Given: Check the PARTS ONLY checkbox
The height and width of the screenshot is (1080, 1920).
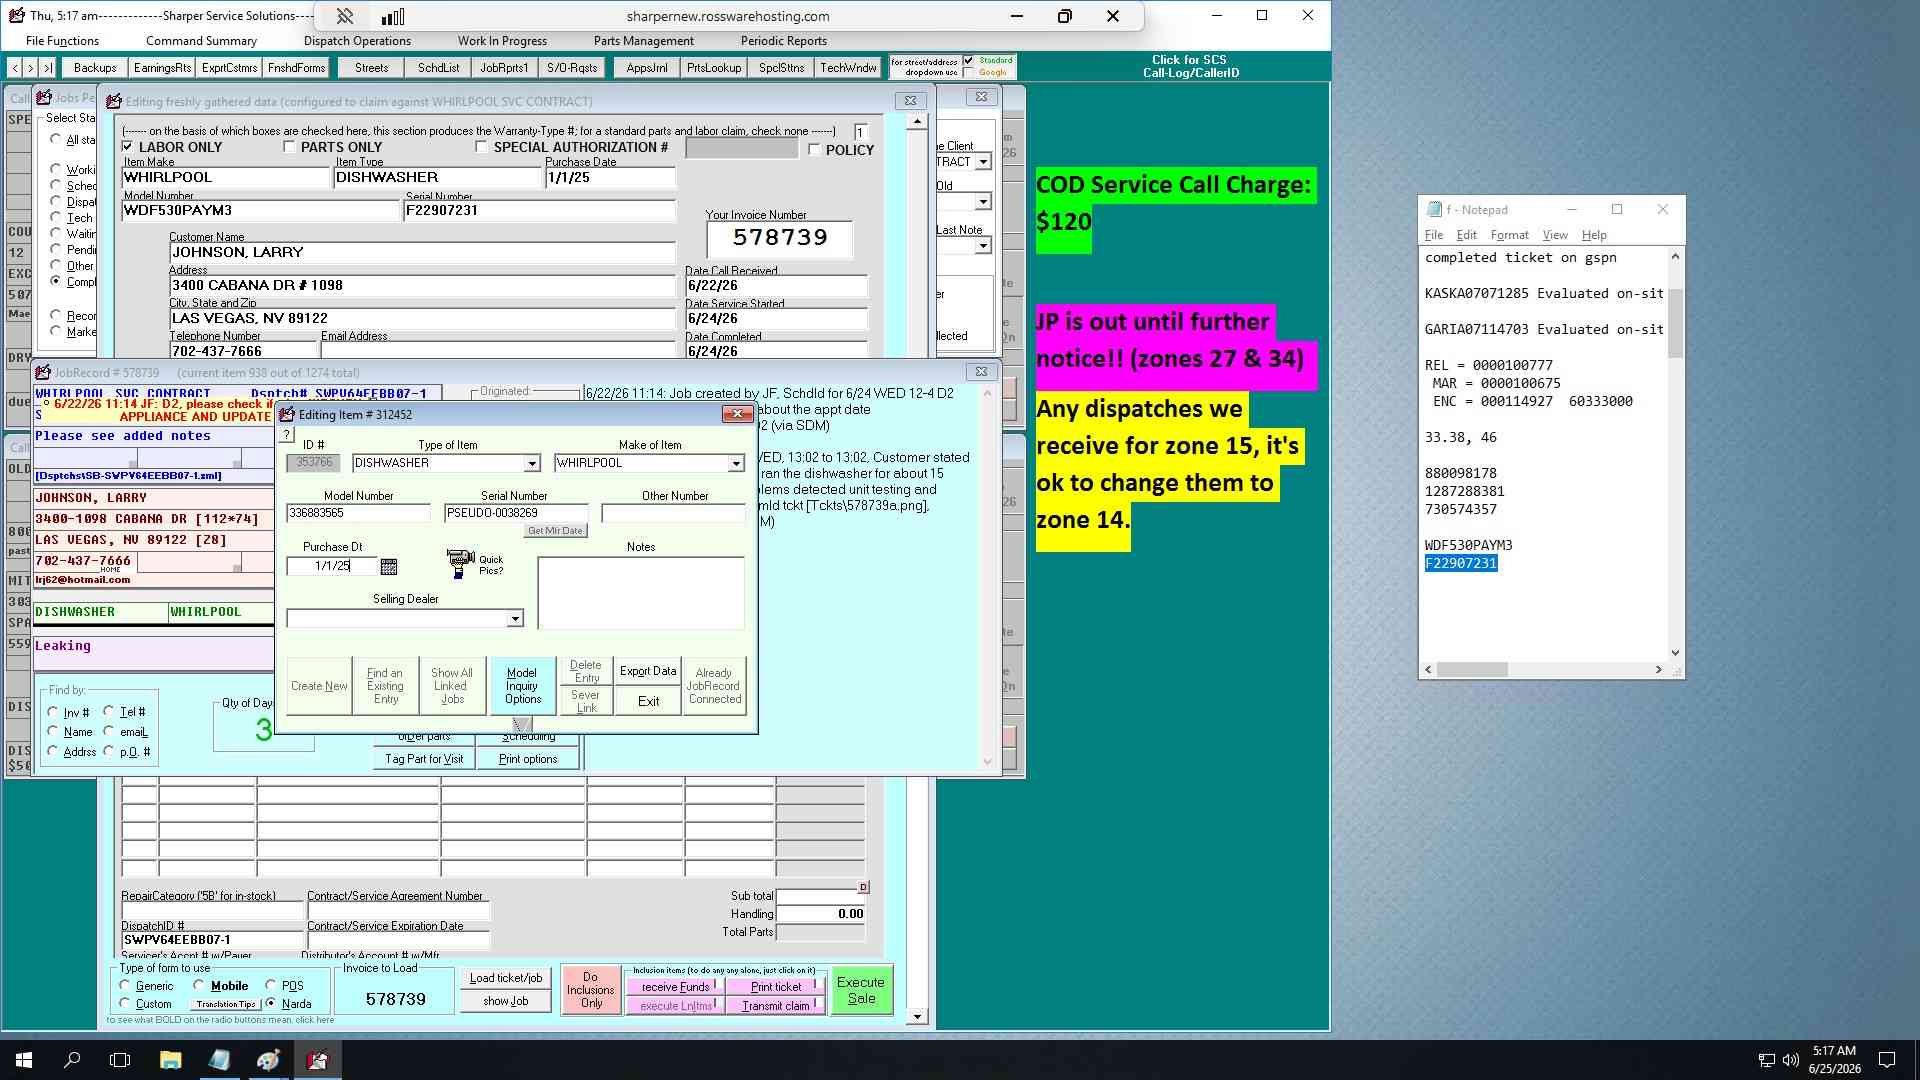Looking at the screenshot, I should (290, 147).
